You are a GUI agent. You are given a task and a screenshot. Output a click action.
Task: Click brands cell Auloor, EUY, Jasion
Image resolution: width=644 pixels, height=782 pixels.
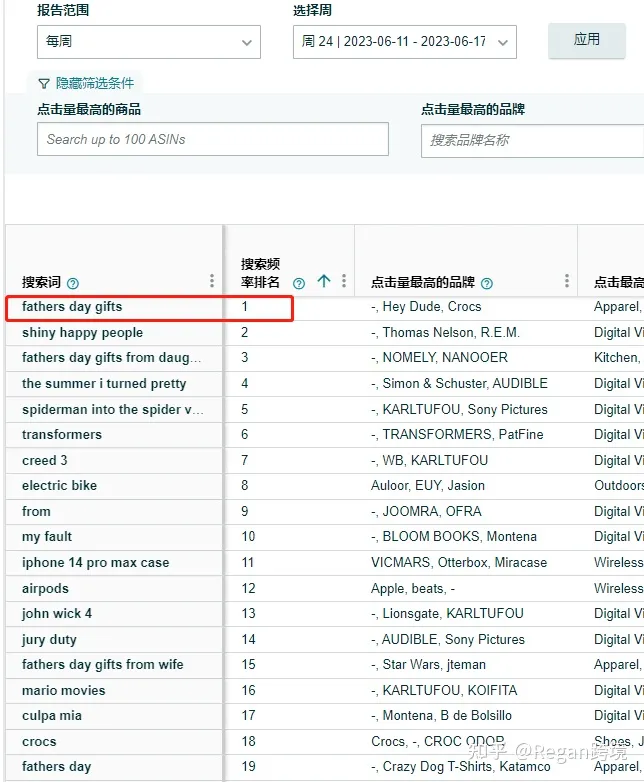coord(428,485)
